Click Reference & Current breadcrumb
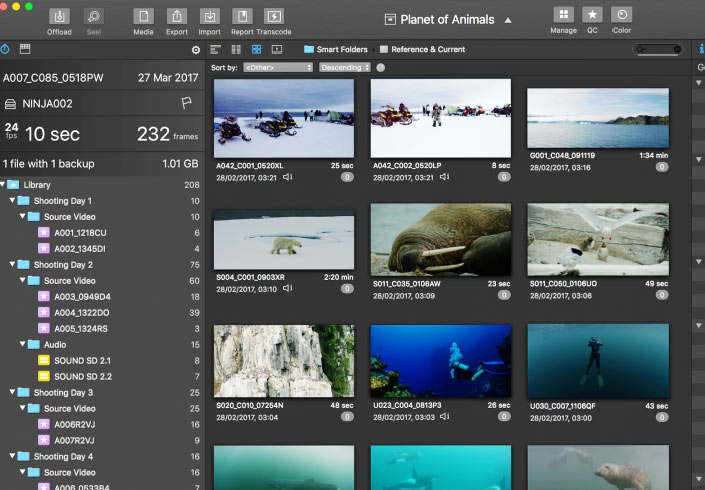This screenshot has width=705, height=490. pyautogui.click(x=423, y=49)
